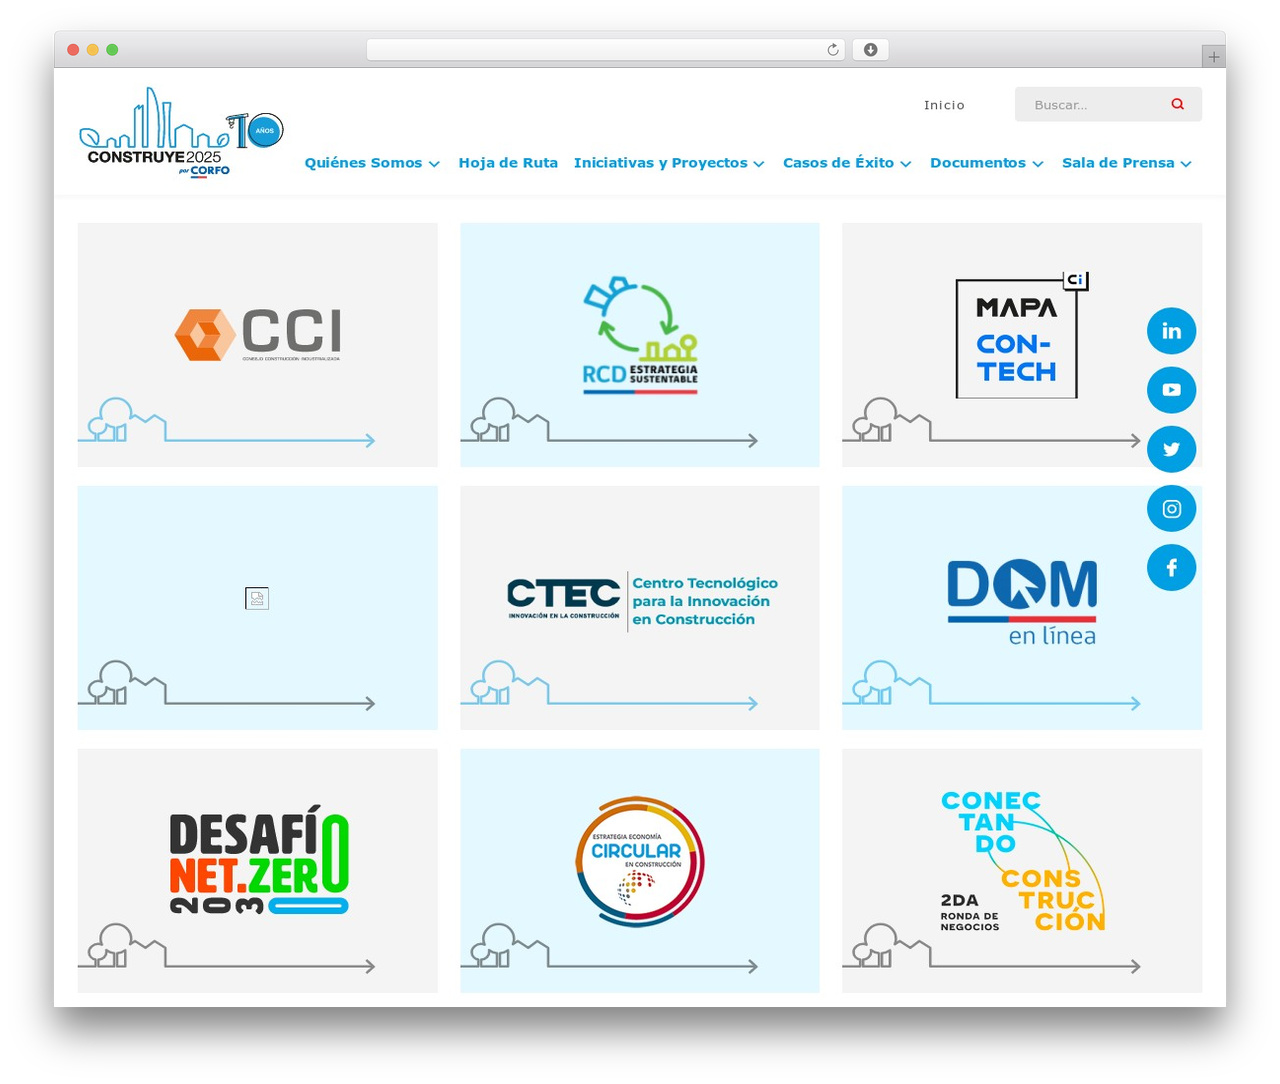
Task: Open the Mapa Con-Tech card
Action: point(1022,345)
